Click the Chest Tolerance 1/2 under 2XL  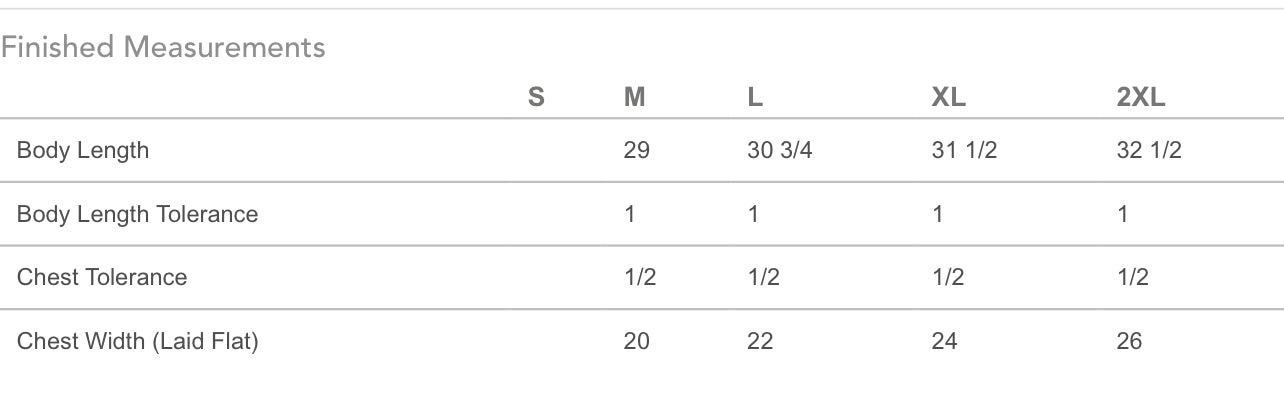[x=1133, y=277]
